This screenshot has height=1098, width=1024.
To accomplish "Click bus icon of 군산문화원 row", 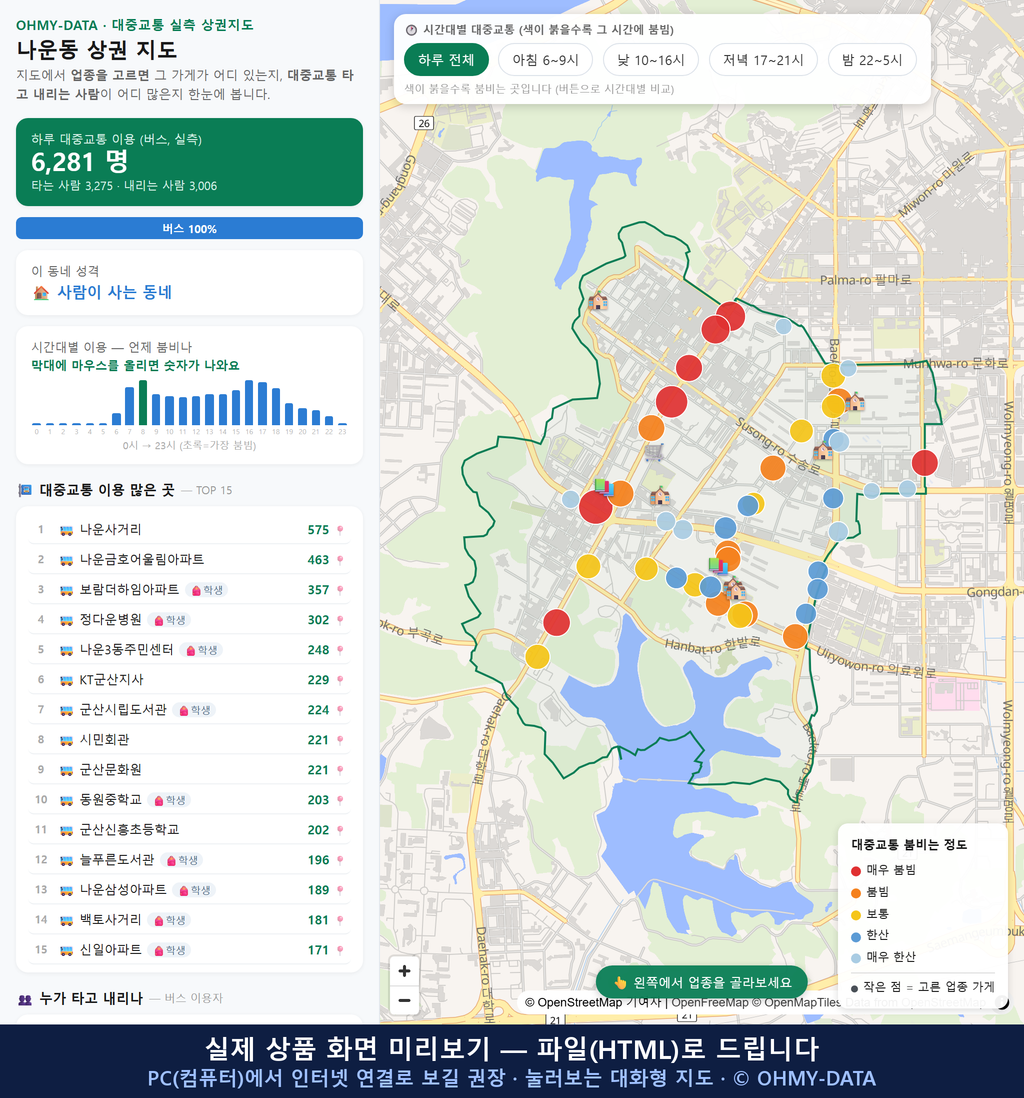I will 67,770.
